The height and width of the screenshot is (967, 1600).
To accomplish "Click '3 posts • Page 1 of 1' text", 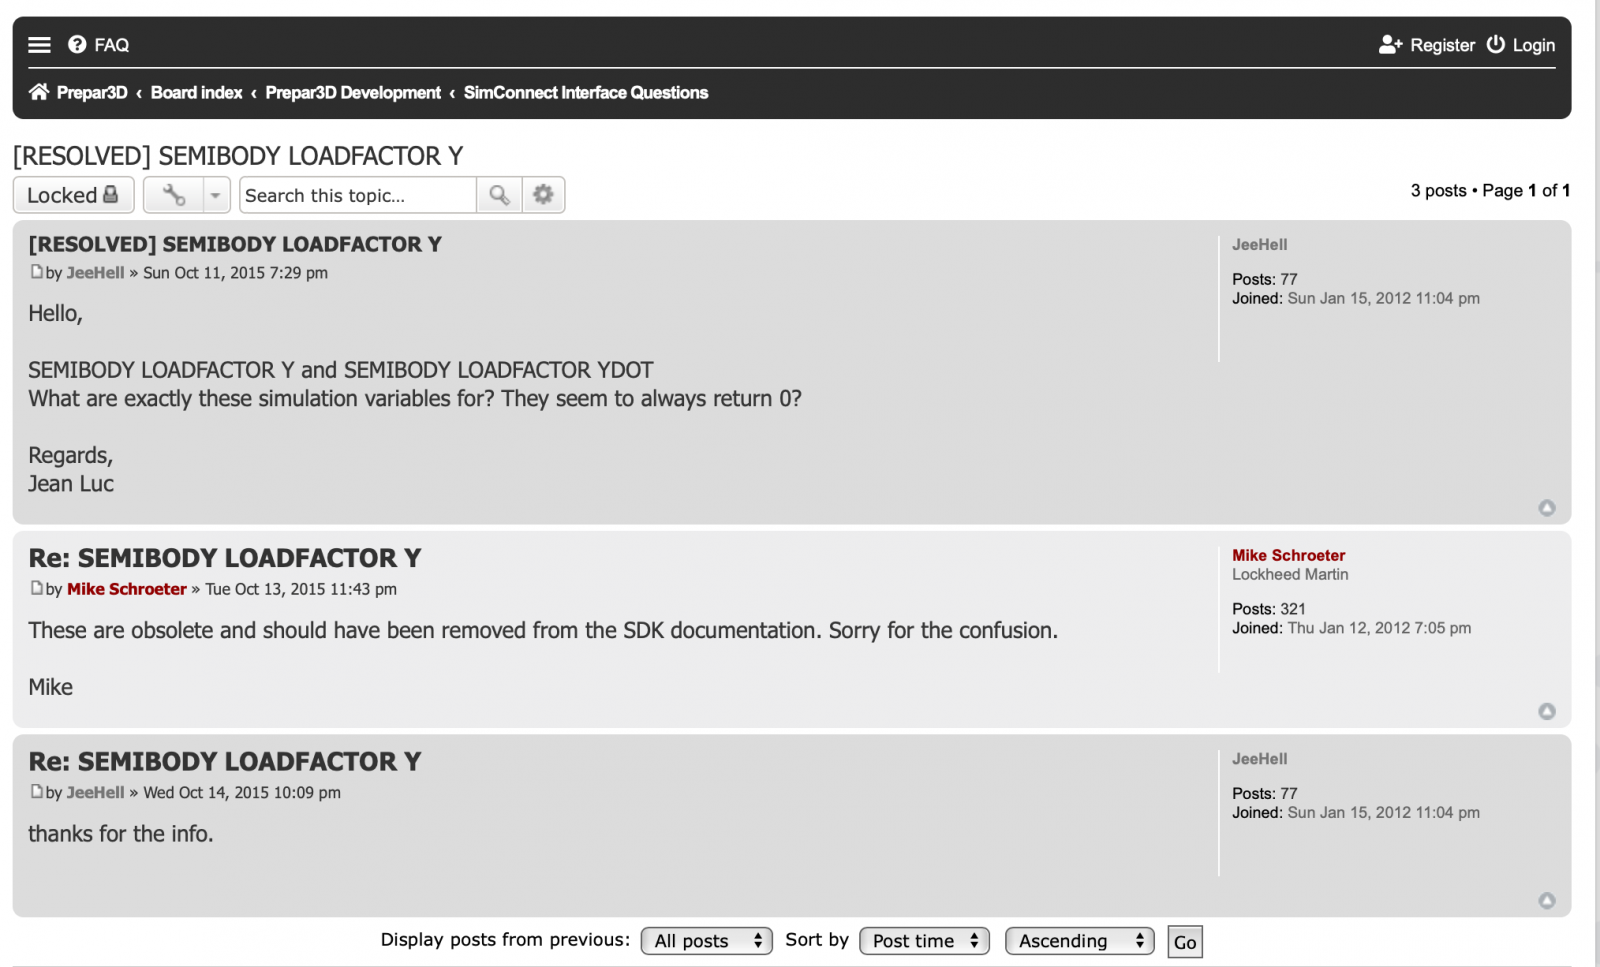I will coord(1490,190).
